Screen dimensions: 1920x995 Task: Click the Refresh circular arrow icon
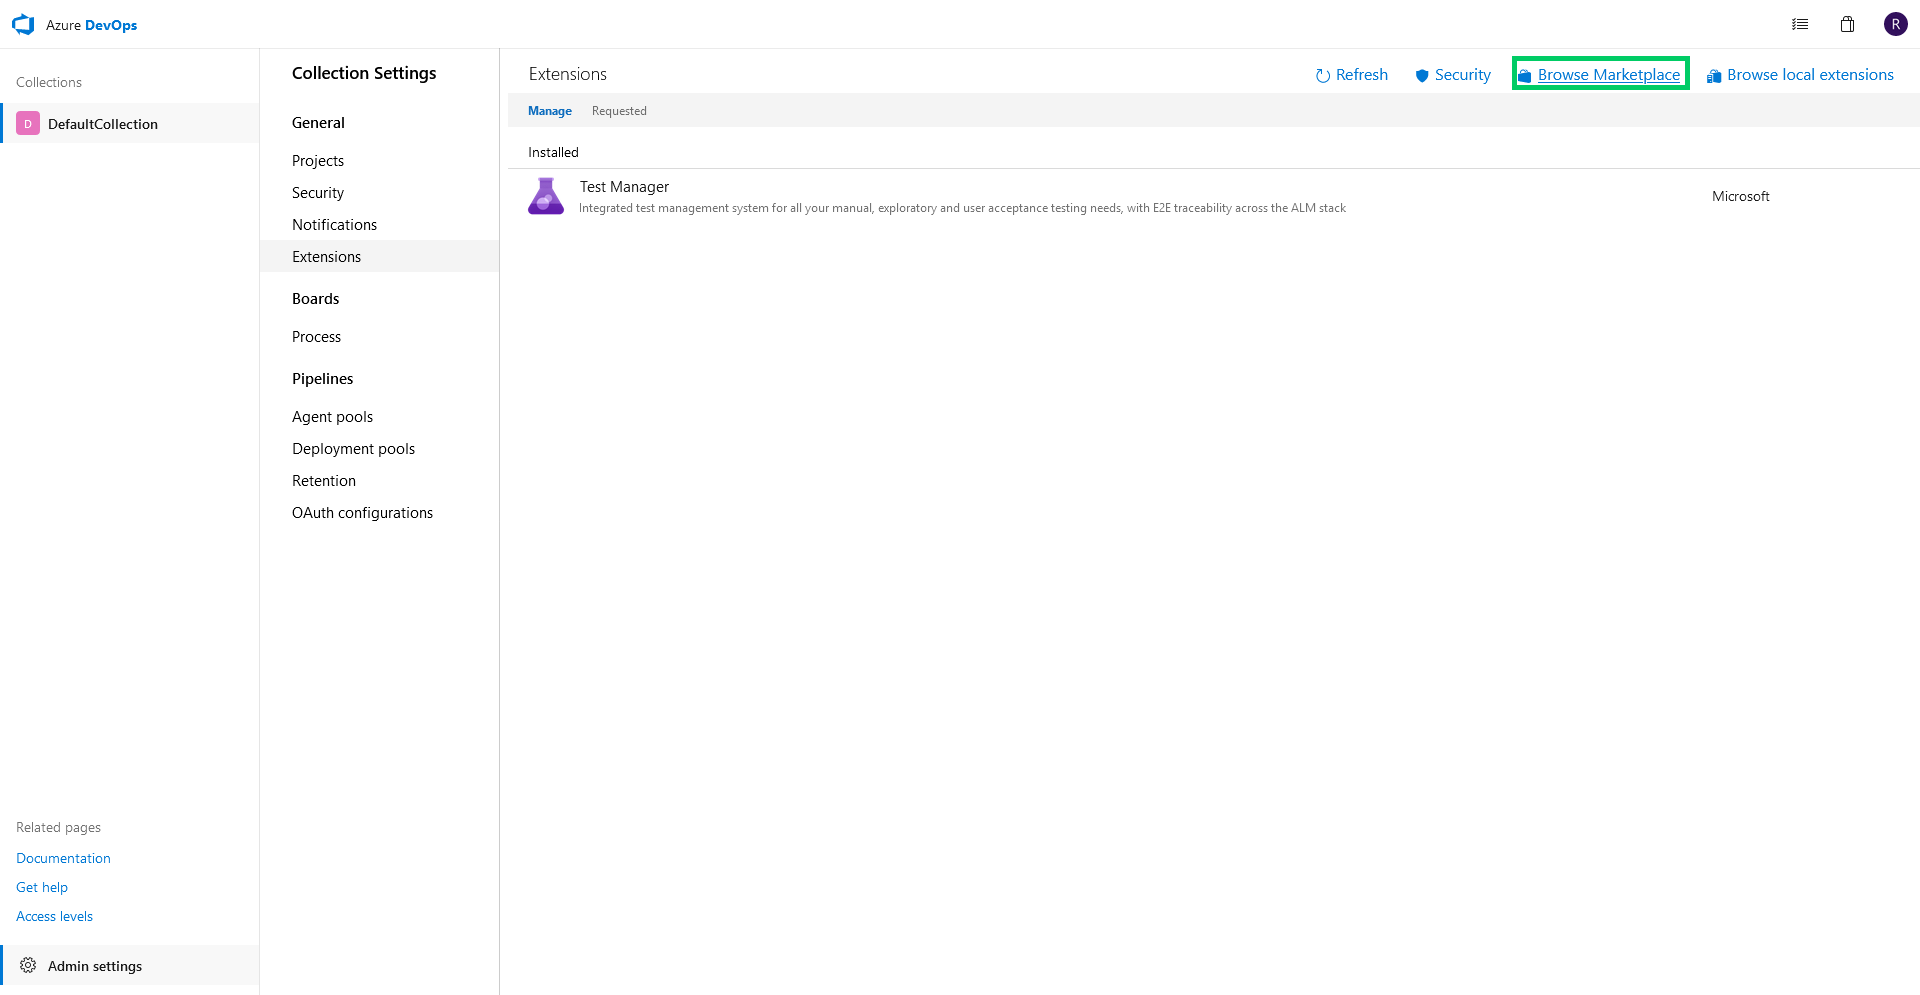tap(1323, 76)
